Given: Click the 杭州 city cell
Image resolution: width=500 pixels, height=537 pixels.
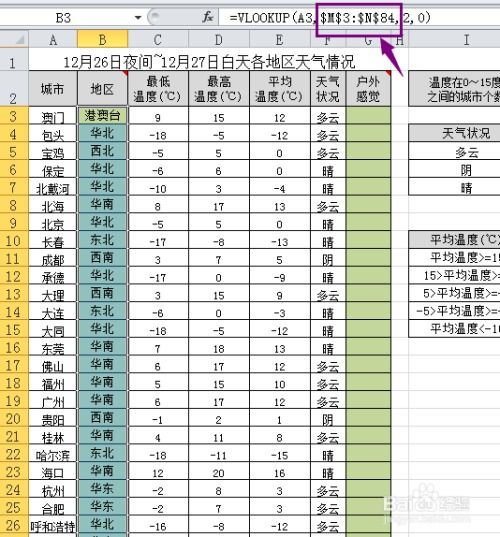Looking at the screenshot, I should click(x=53, y=490).
